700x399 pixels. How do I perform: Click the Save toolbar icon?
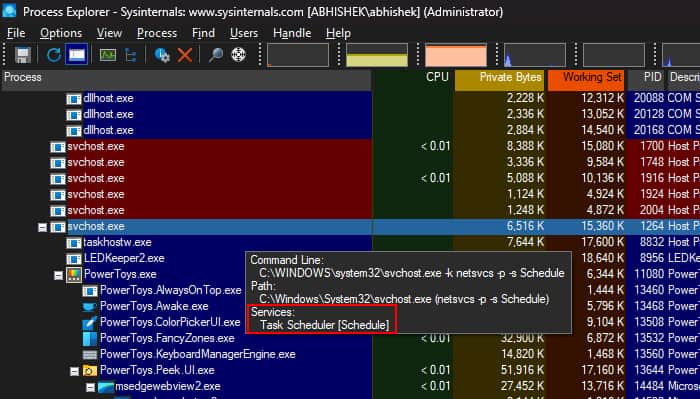pos(23,55)
